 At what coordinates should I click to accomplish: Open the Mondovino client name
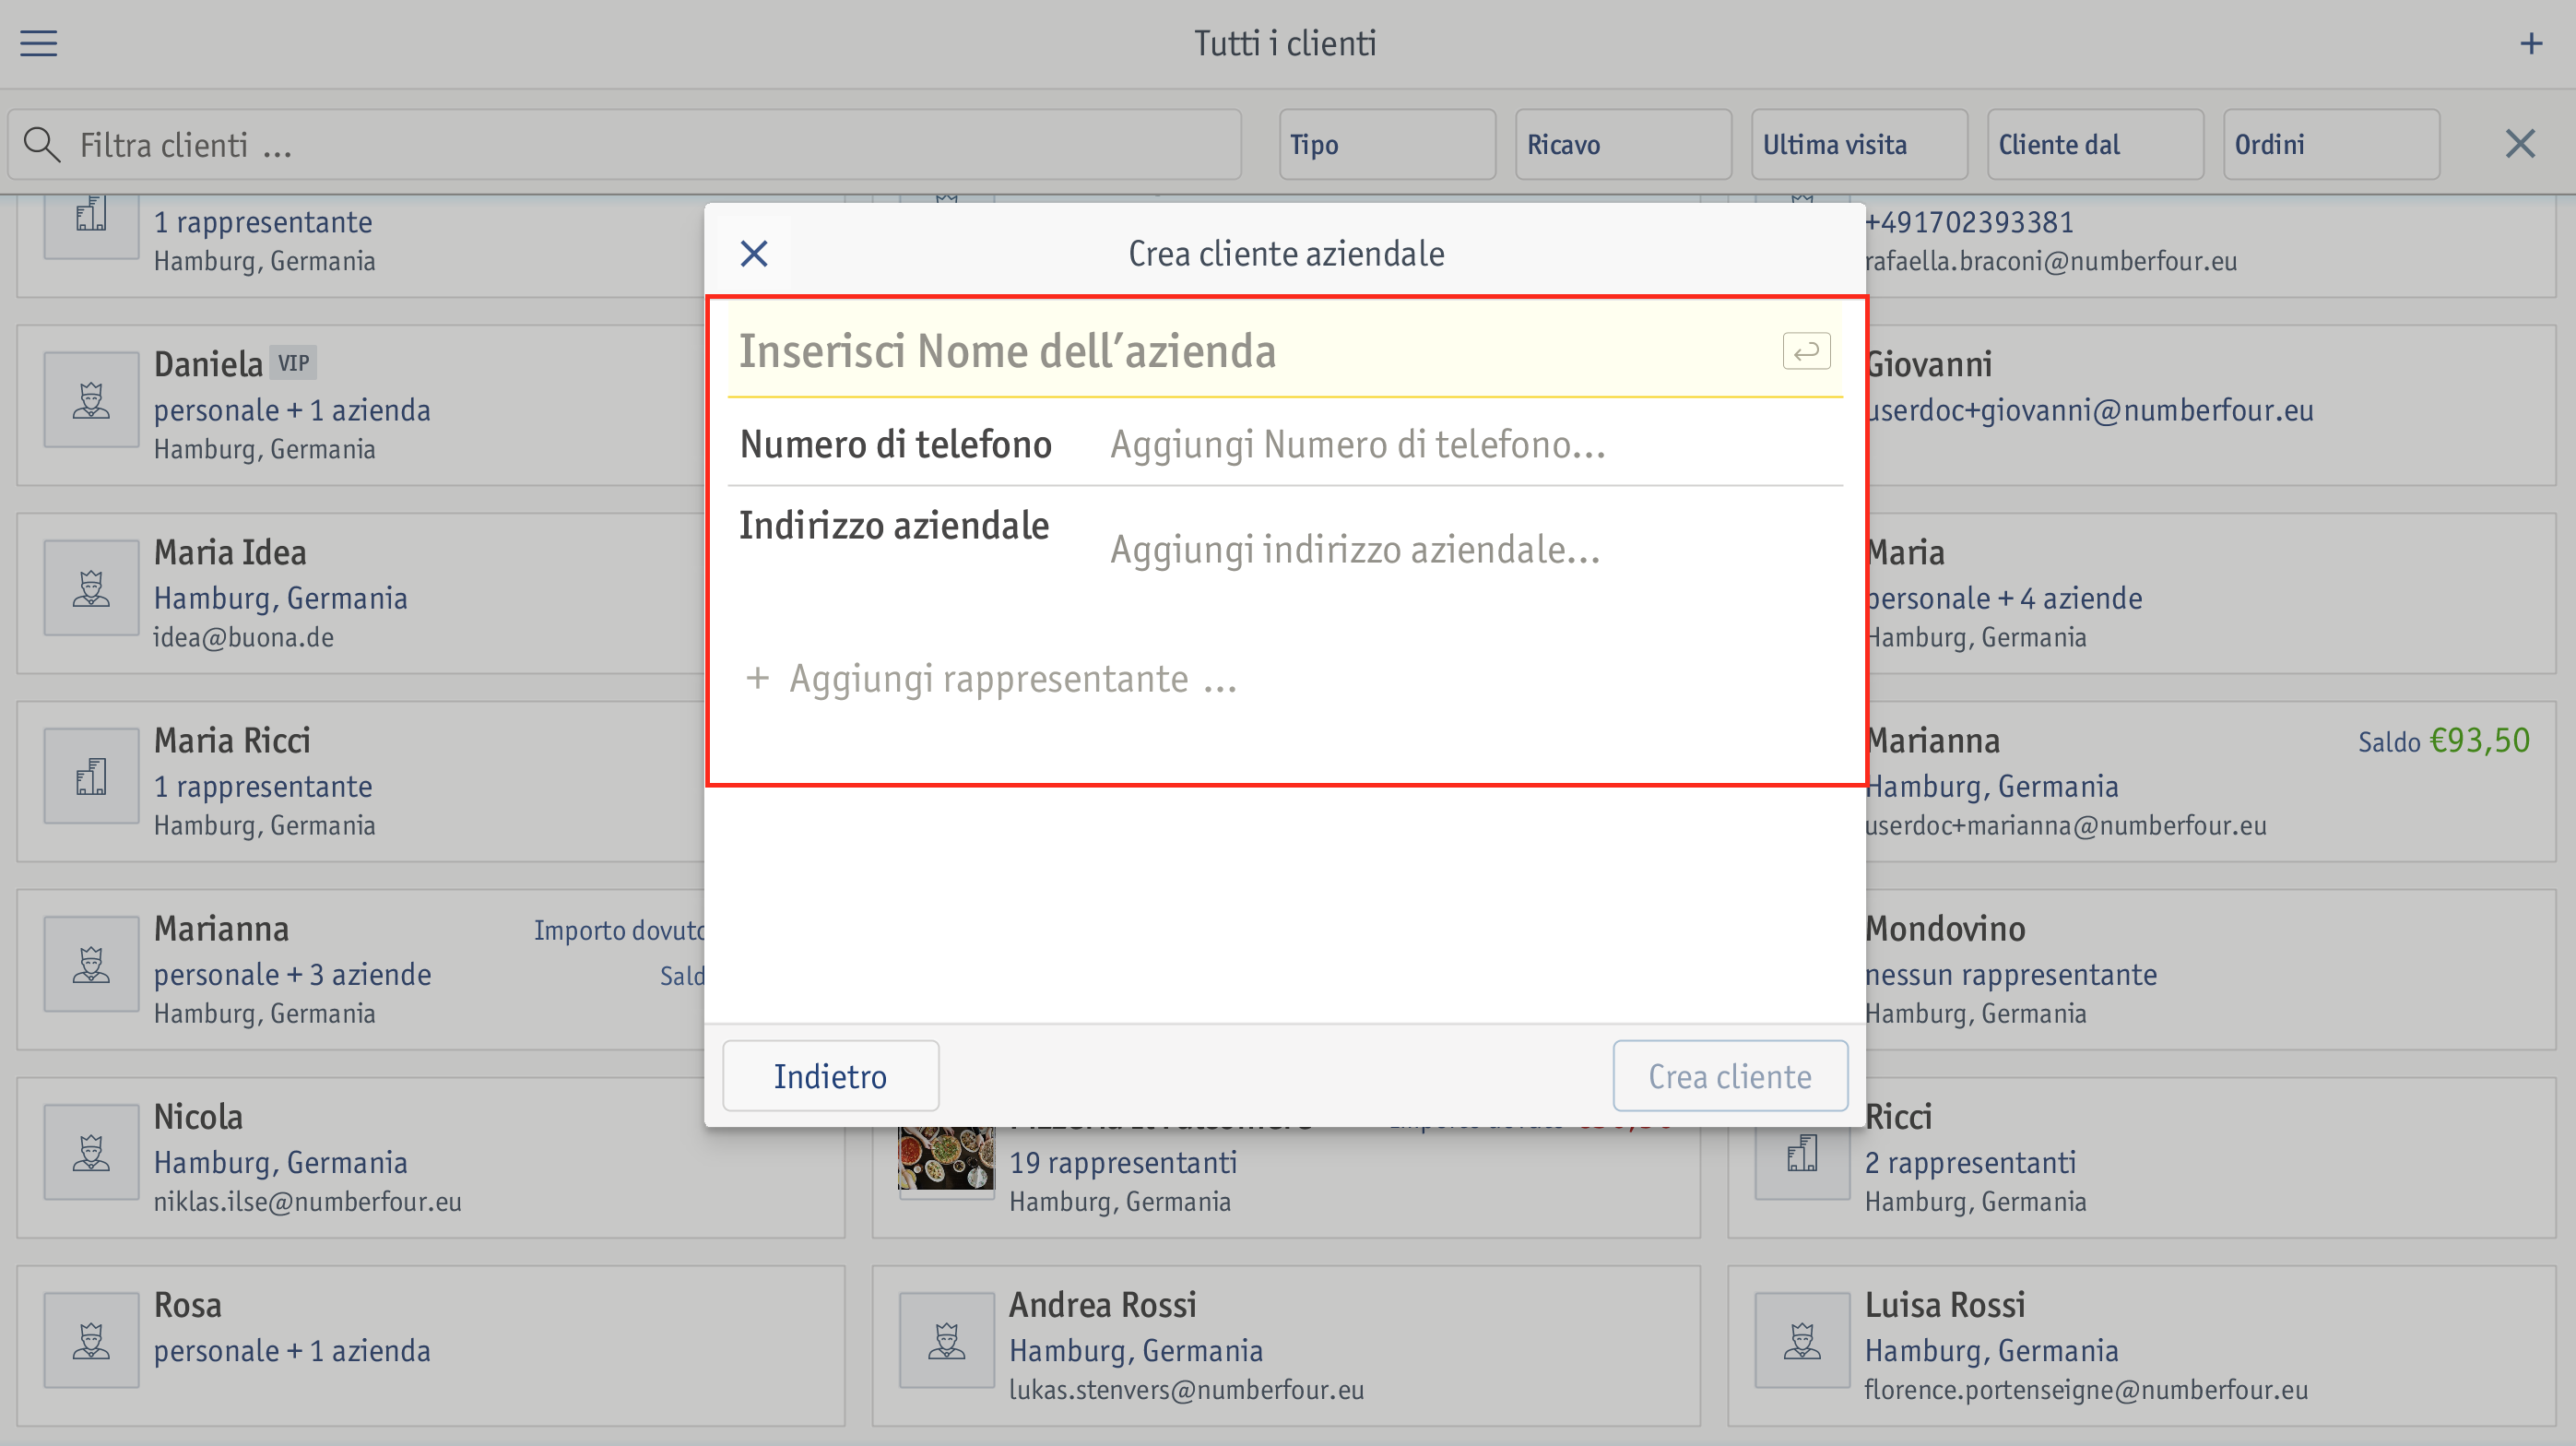(x=1946, y=928)
